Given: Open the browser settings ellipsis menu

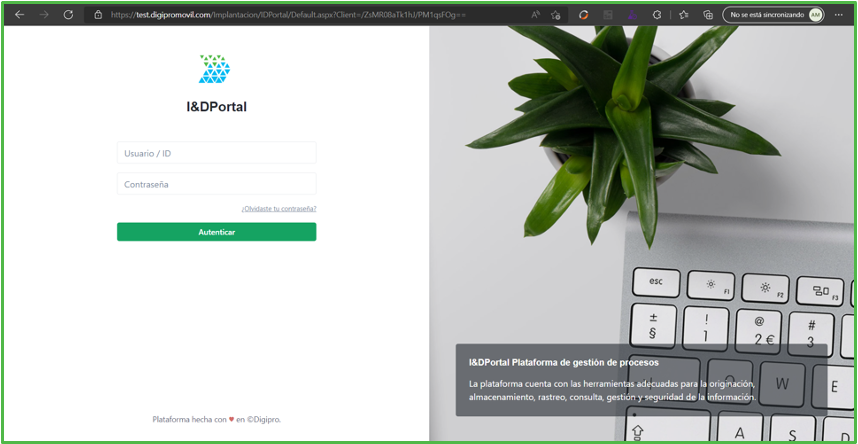Looking at the screenshot, I should pyautogui.click(x=838, y=15).
